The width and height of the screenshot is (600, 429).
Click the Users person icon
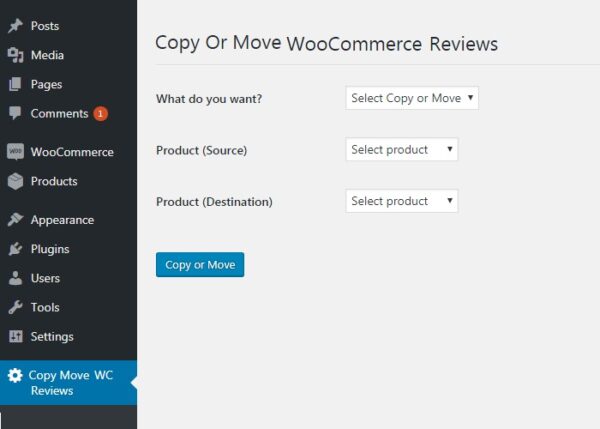pyautogui.click(x=15, y=278)
